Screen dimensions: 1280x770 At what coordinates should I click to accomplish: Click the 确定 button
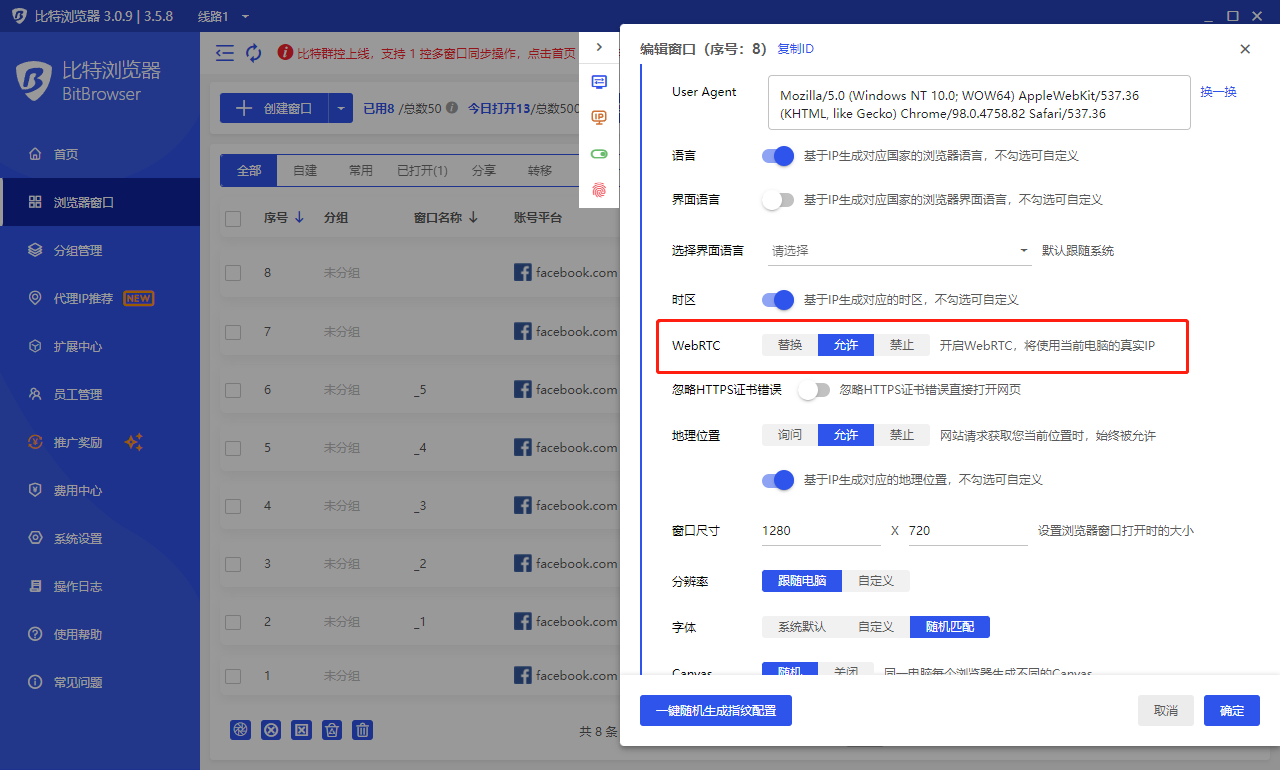pos(1232,710)
